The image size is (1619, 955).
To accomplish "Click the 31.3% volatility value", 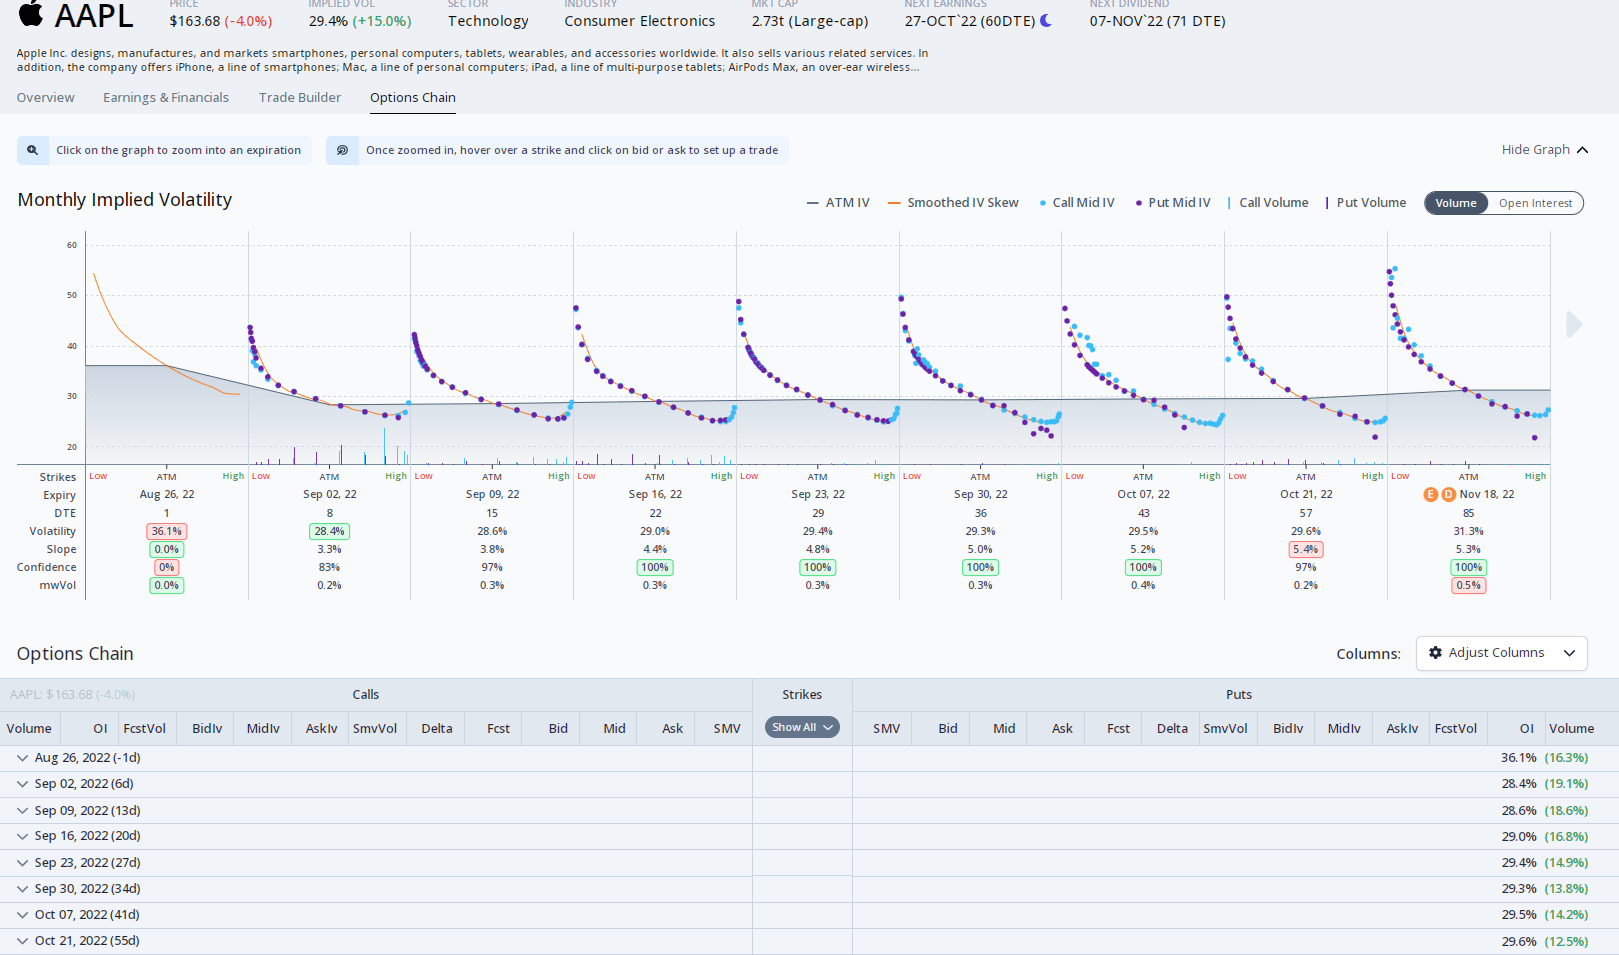I will point(1468,531).
